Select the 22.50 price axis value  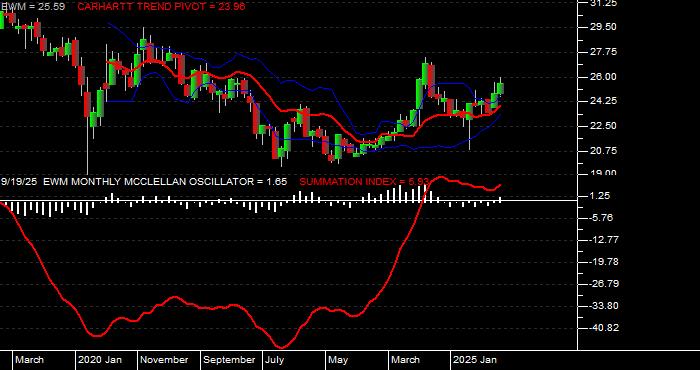[604, 126]
